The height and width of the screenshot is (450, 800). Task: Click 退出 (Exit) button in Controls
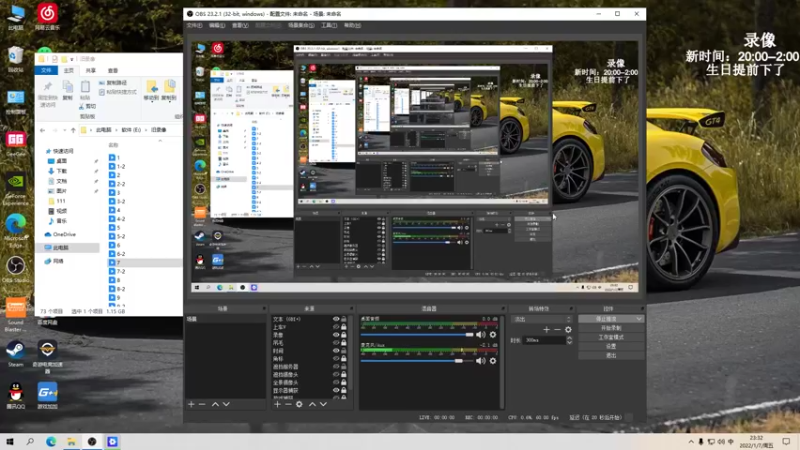(611, 355)
